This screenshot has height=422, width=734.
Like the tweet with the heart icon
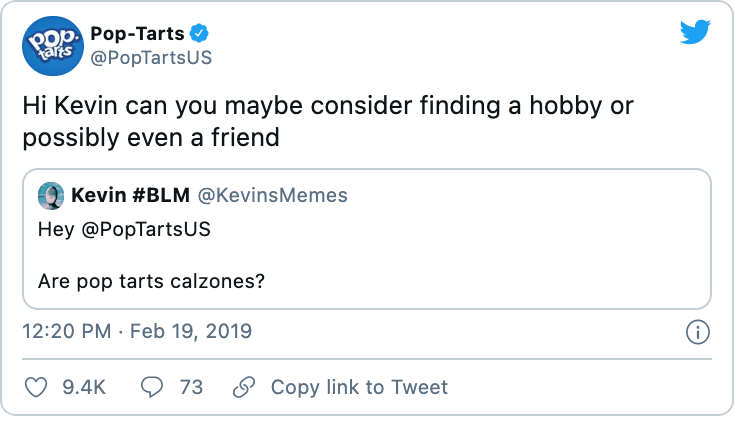[x=36, y=387]
